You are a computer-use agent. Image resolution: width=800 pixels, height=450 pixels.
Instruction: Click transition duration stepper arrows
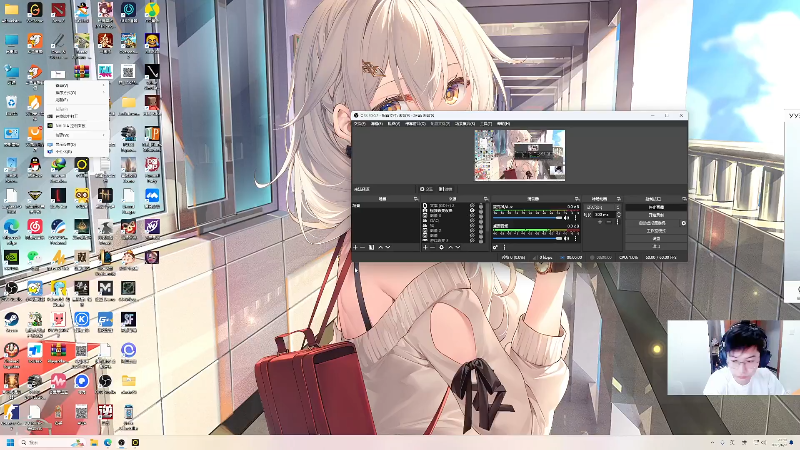619,215
